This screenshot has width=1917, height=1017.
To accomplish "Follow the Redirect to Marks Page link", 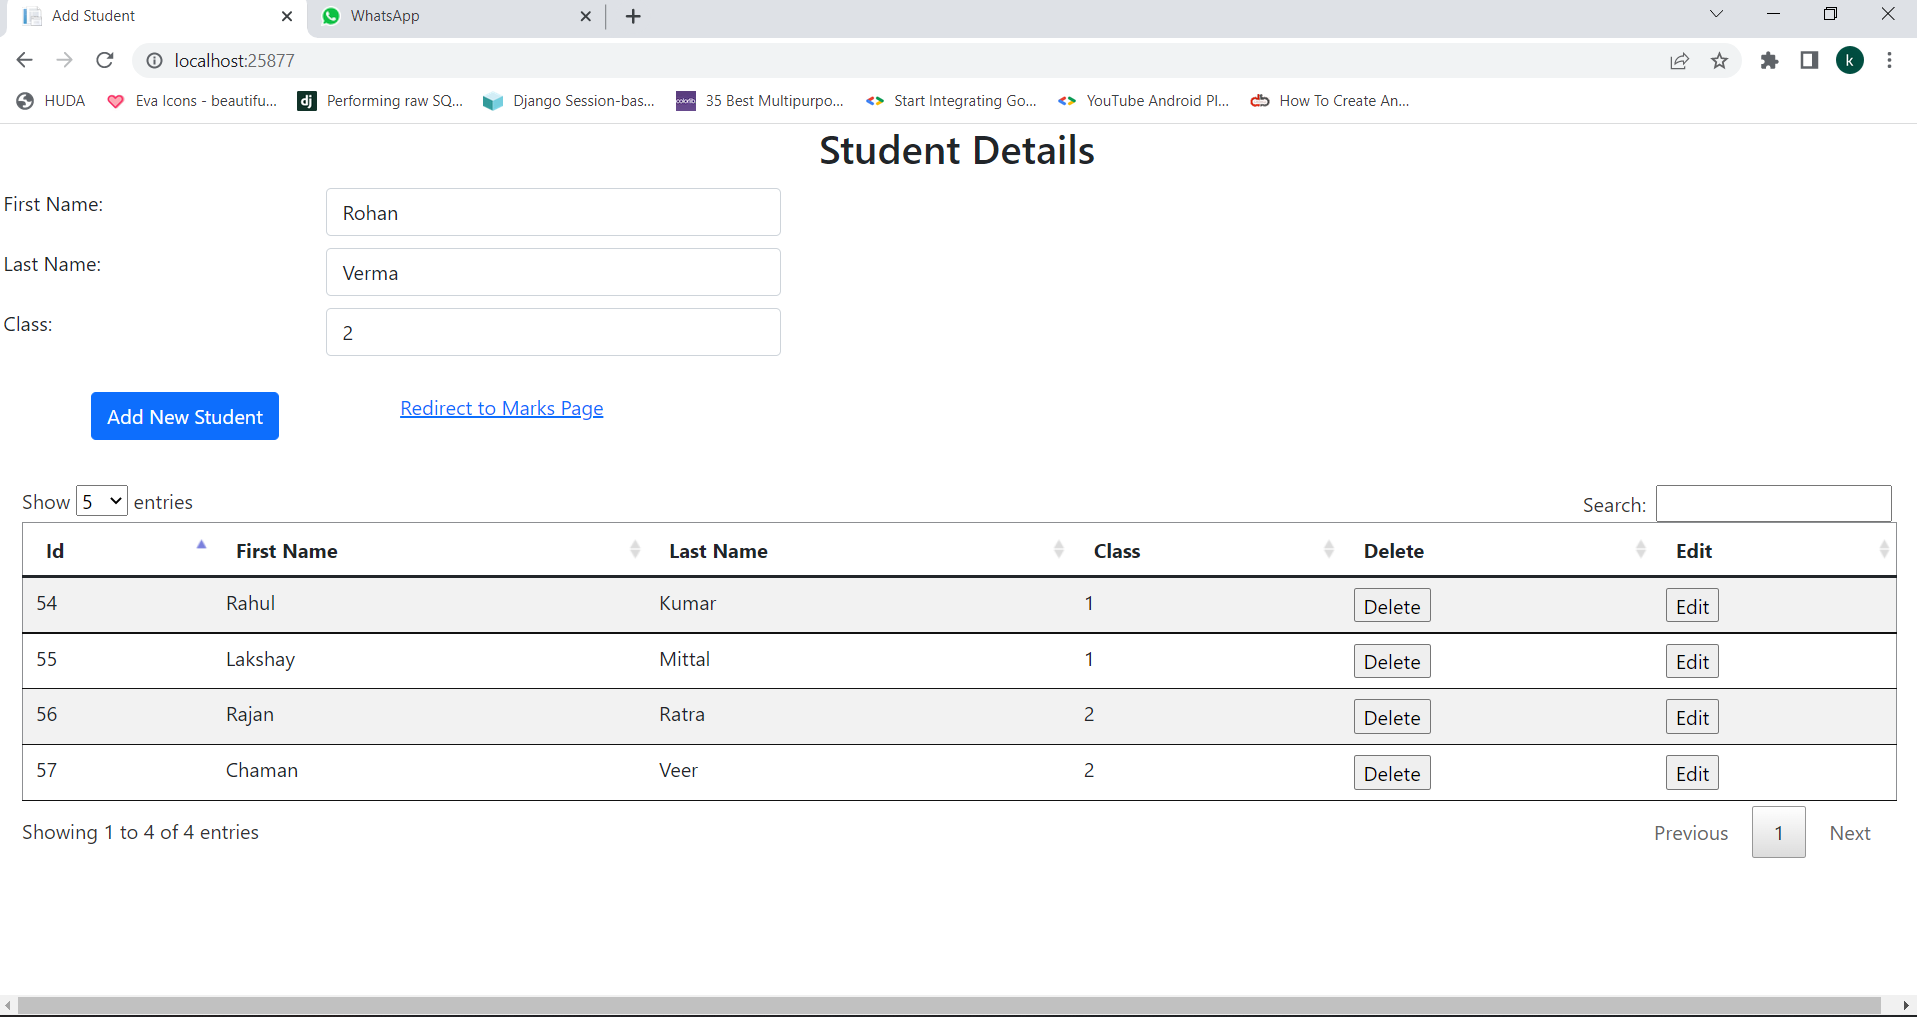I will click(502, 408).
